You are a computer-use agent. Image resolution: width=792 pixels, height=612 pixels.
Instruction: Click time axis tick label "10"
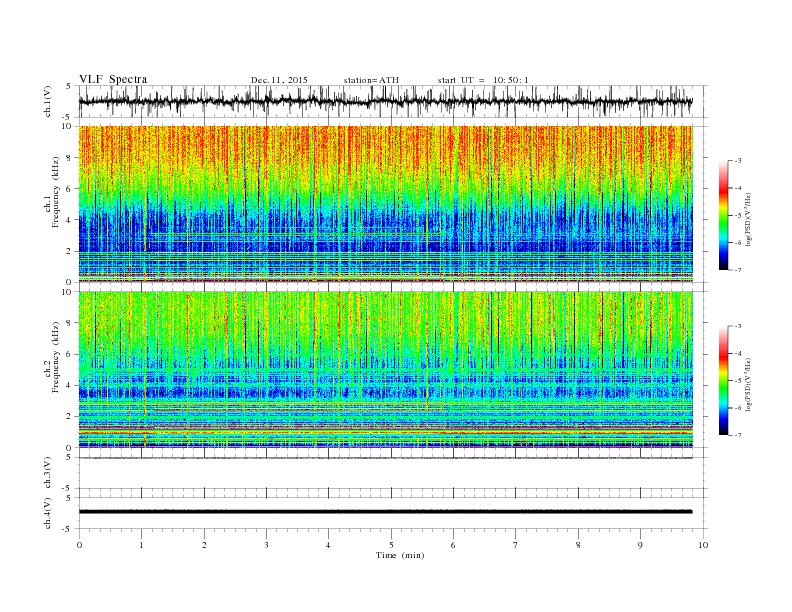[703, 545]
